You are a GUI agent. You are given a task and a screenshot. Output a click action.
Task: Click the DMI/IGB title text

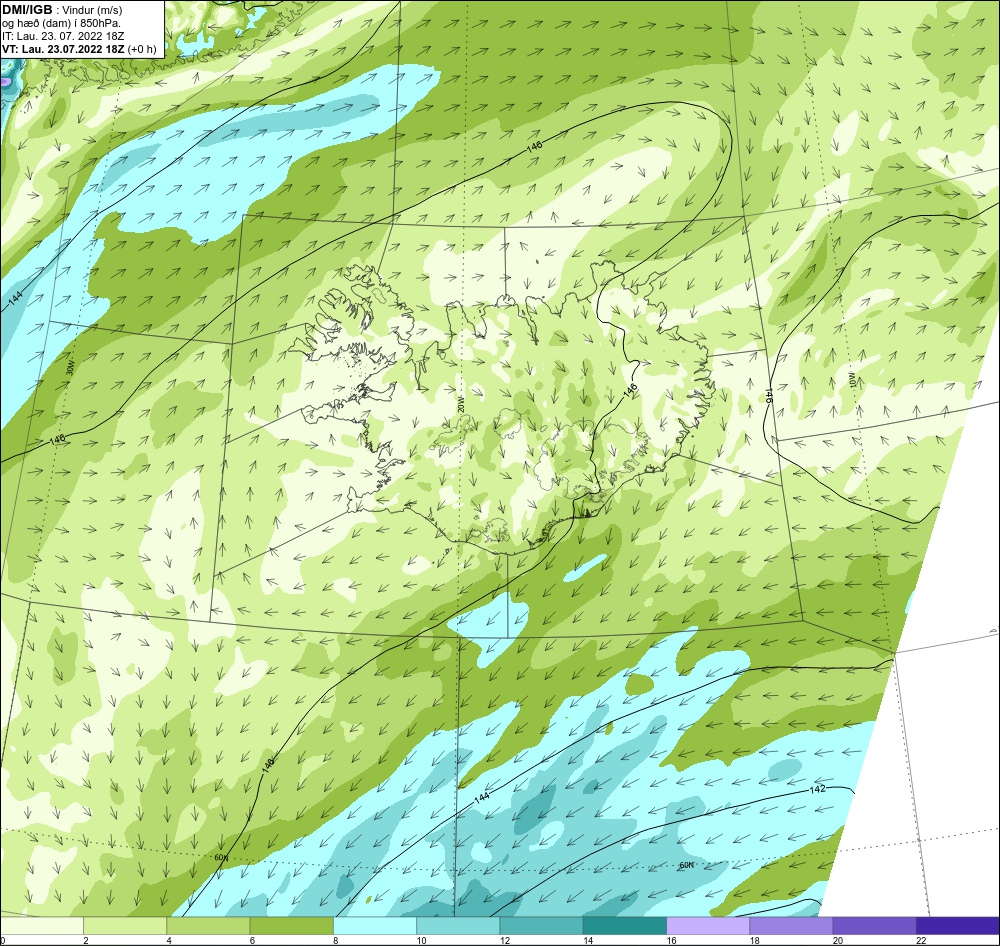point(27,10)
